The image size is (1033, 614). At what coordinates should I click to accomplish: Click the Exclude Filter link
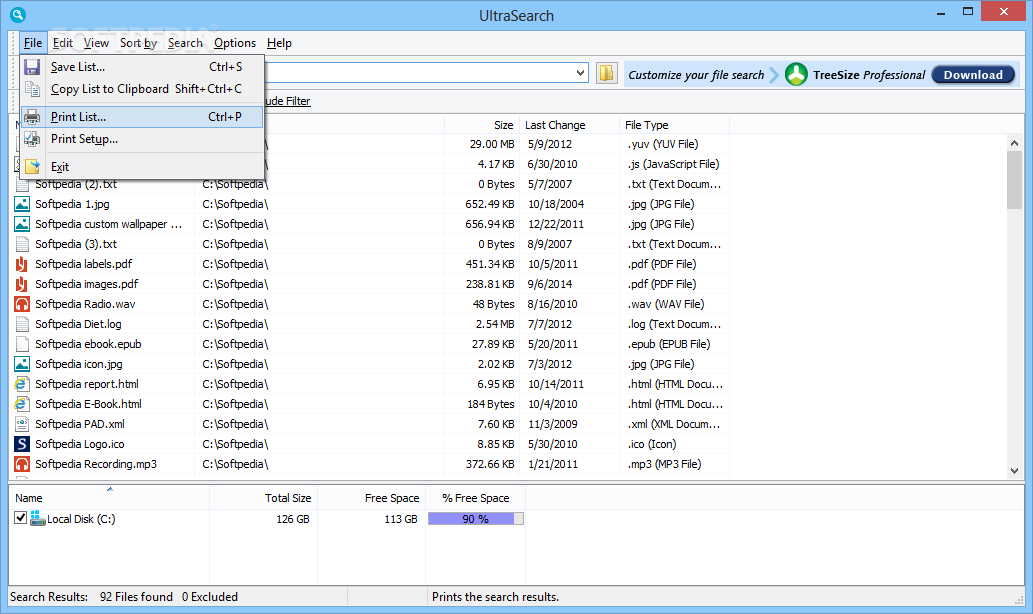(287, 101)
